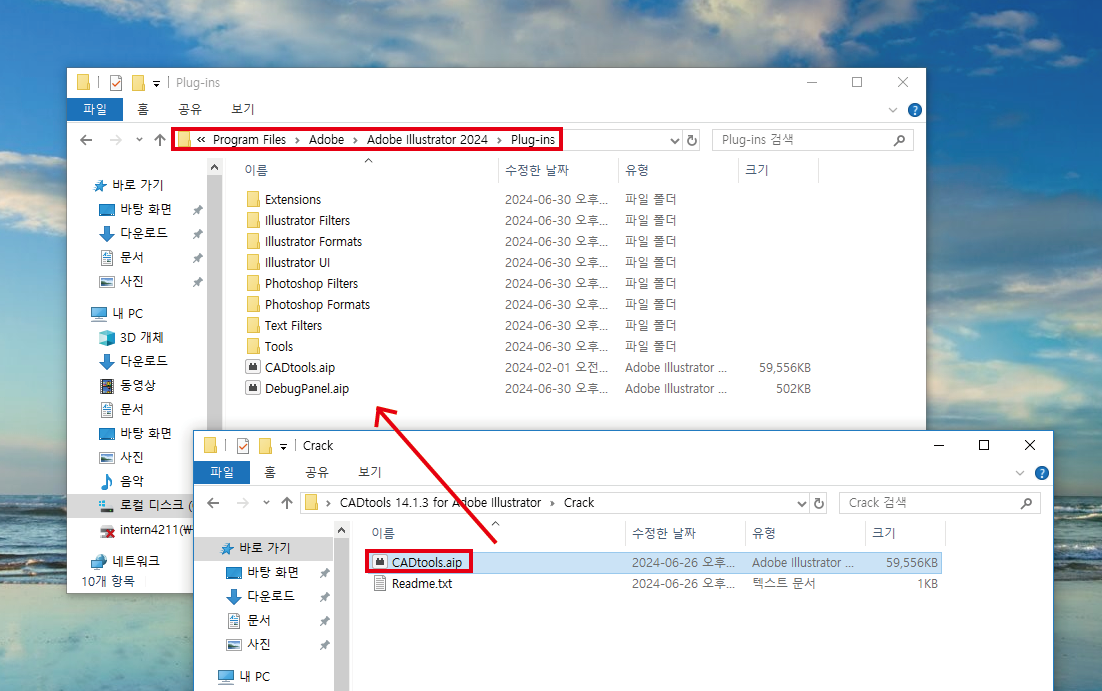Go back in the Crack window

214,503
